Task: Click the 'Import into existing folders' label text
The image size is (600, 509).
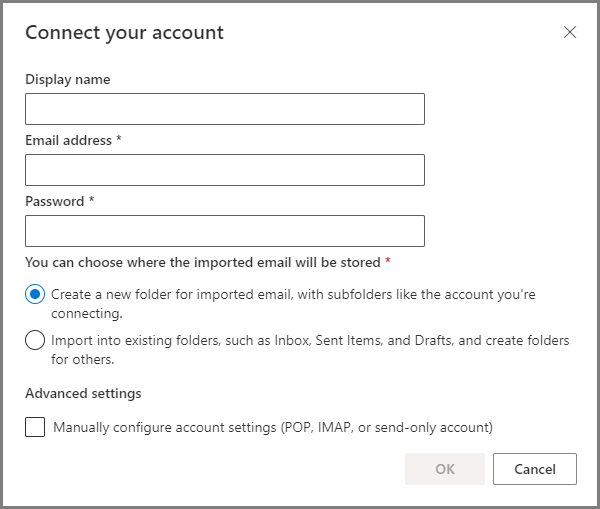Action: tap(310, 349)
